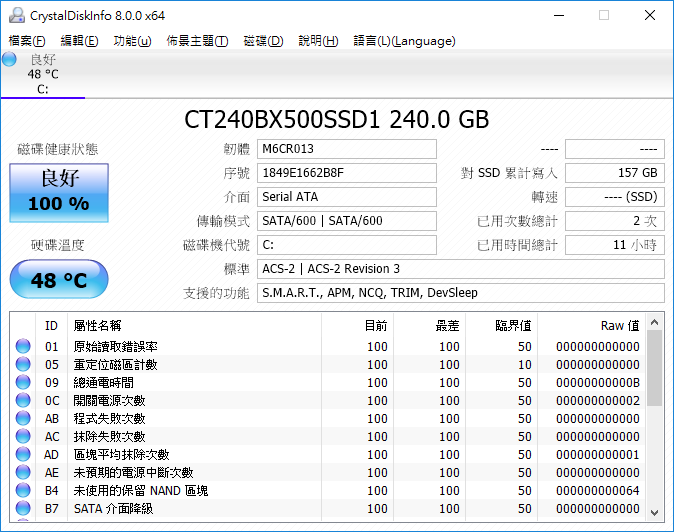
Task: Click the drive letter field C:
Action: (347, 245)
